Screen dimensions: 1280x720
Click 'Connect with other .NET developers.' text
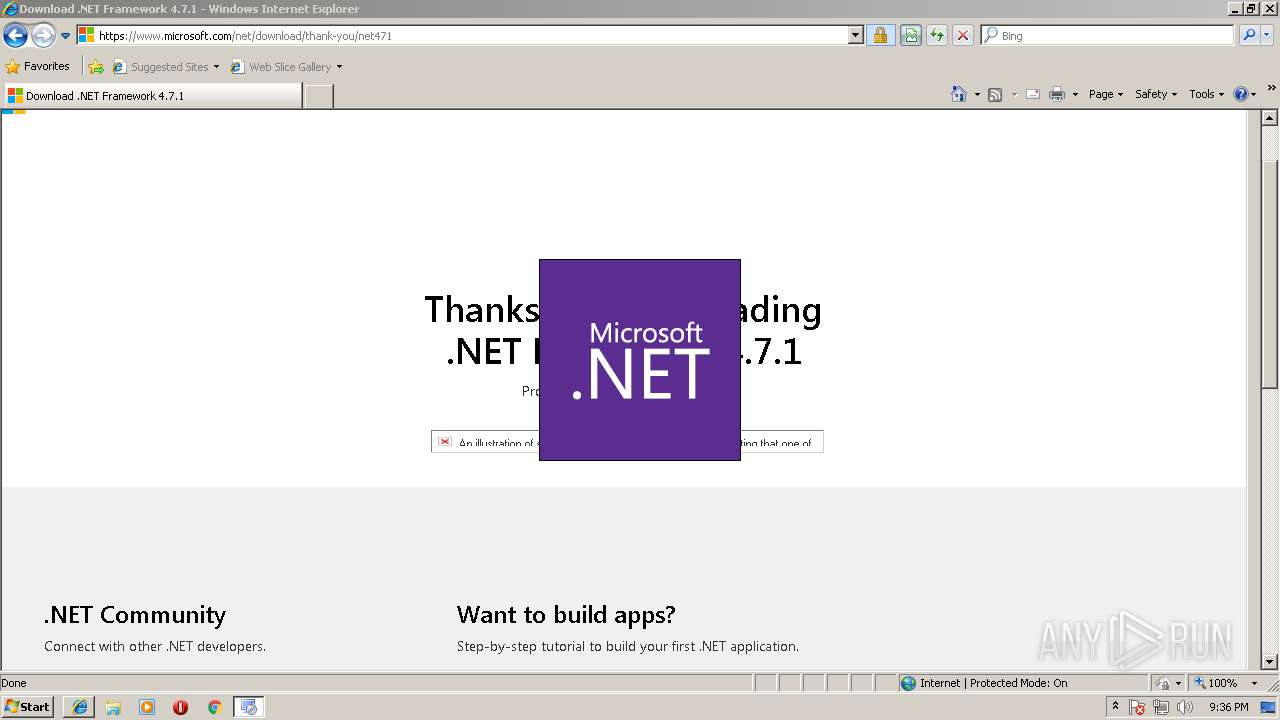coord(155,646)
